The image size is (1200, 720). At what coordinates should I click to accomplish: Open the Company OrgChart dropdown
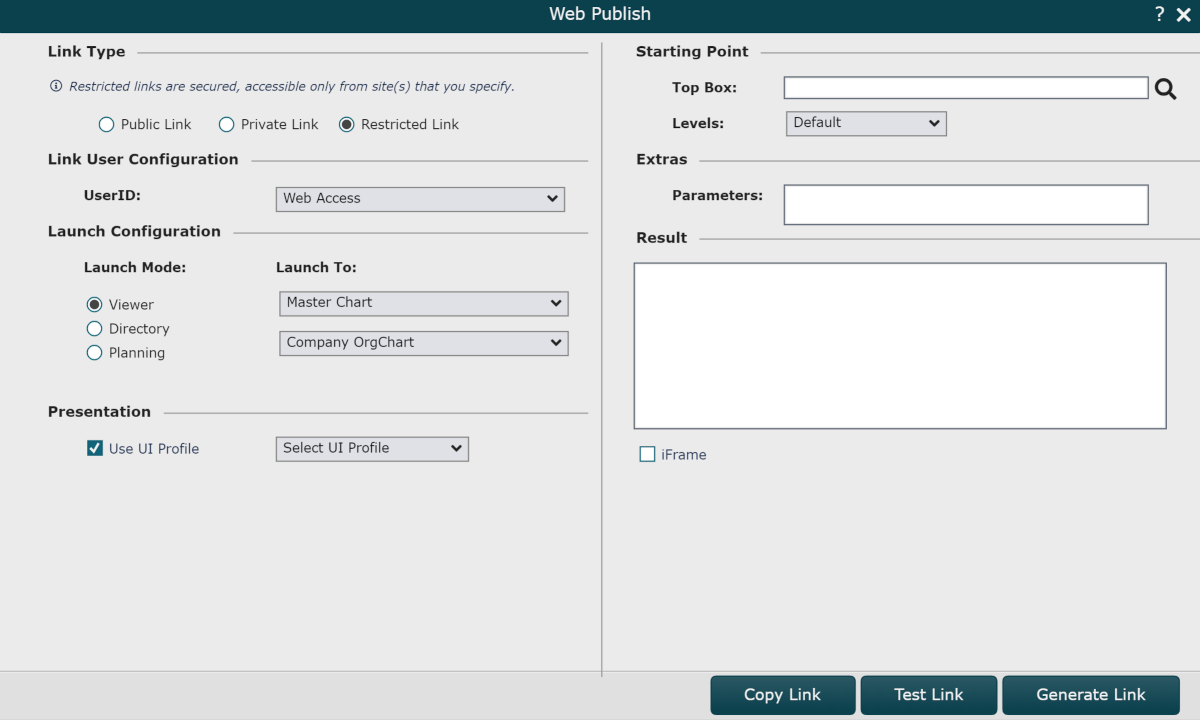point(423,343)
